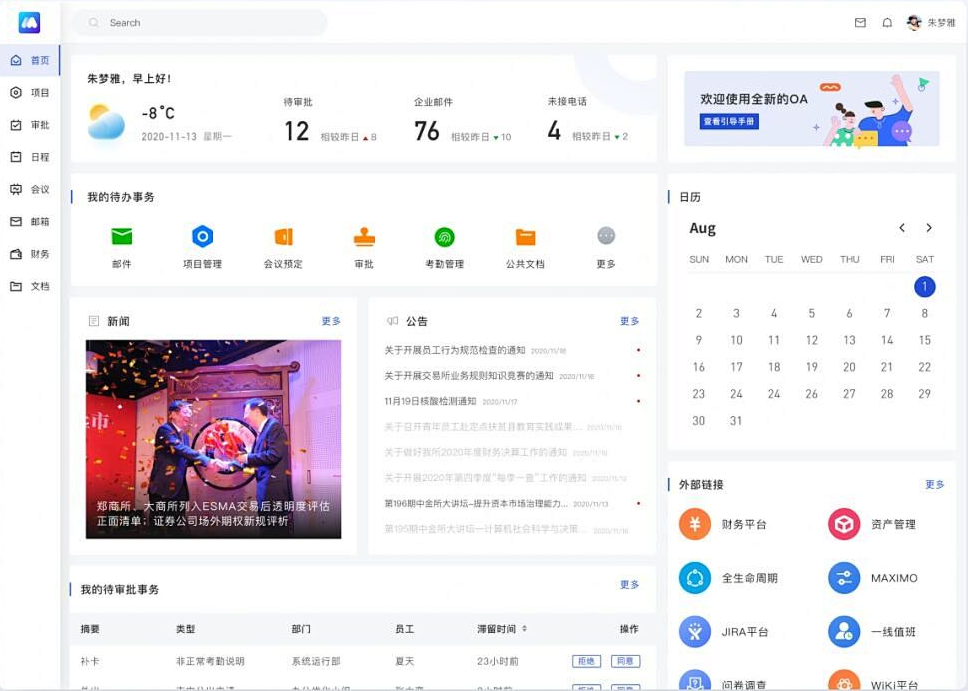Click the 待审批 count 12
Screen dimensions: 968x691
(296, 131)
